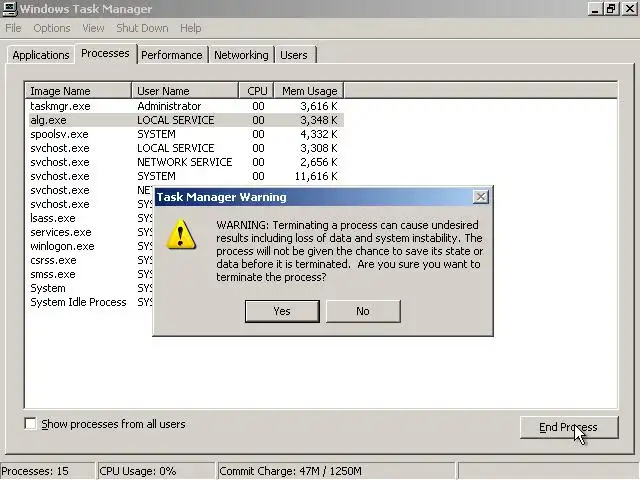Close the Windows Task Manager window
Viewport: 640px width, 480px height.
click(x=629, y=9)
